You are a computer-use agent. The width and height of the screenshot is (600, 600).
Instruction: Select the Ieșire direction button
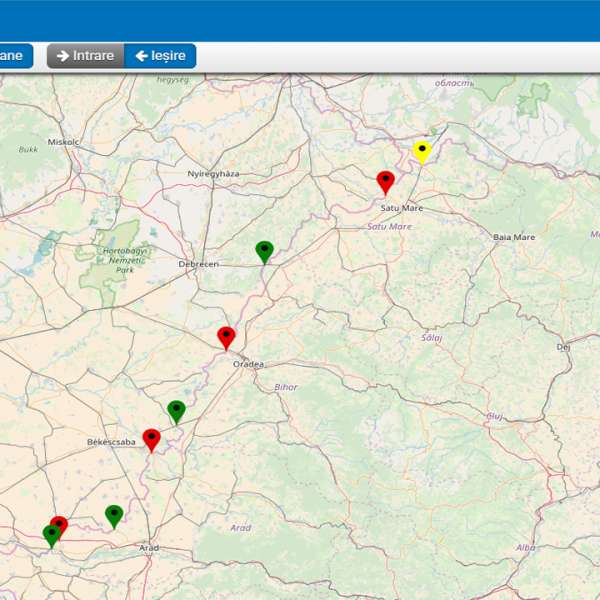pos(160,56)
